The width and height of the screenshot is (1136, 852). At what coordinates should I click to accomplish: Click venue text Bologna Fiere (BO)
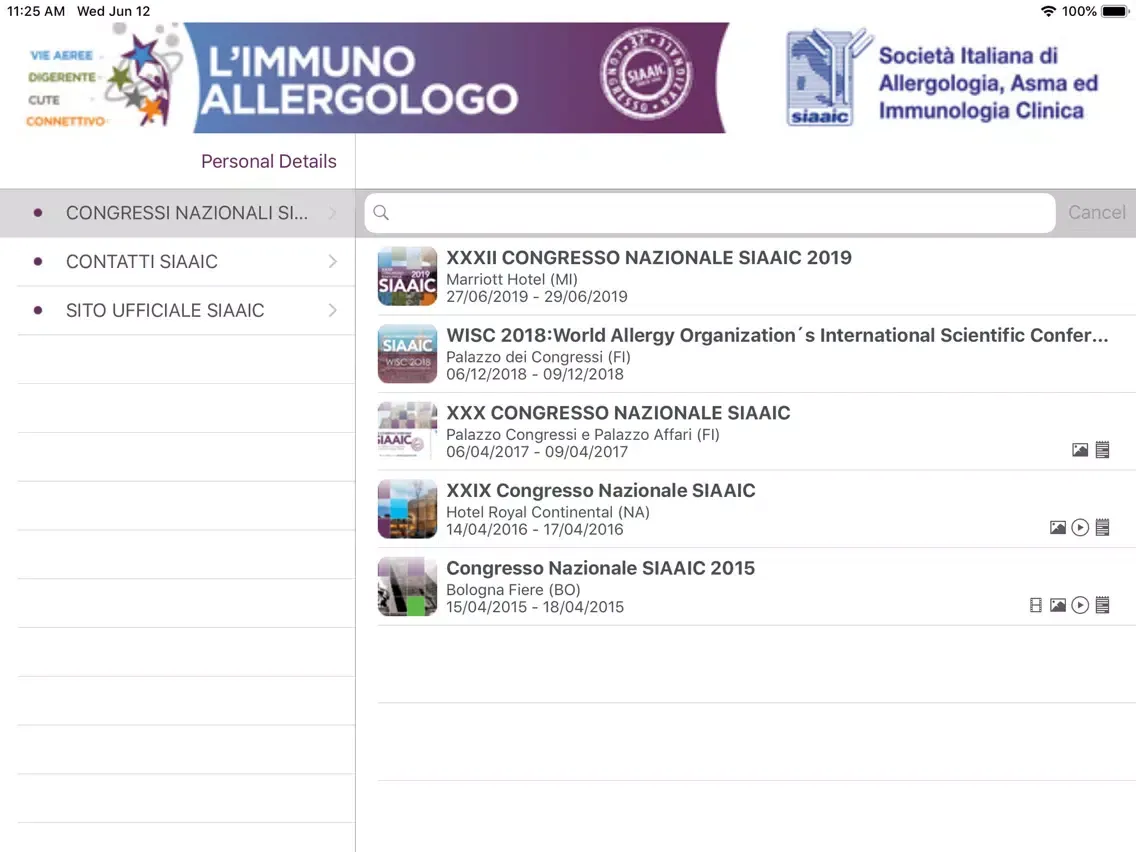pyautogui.click(x=514, y=589)
